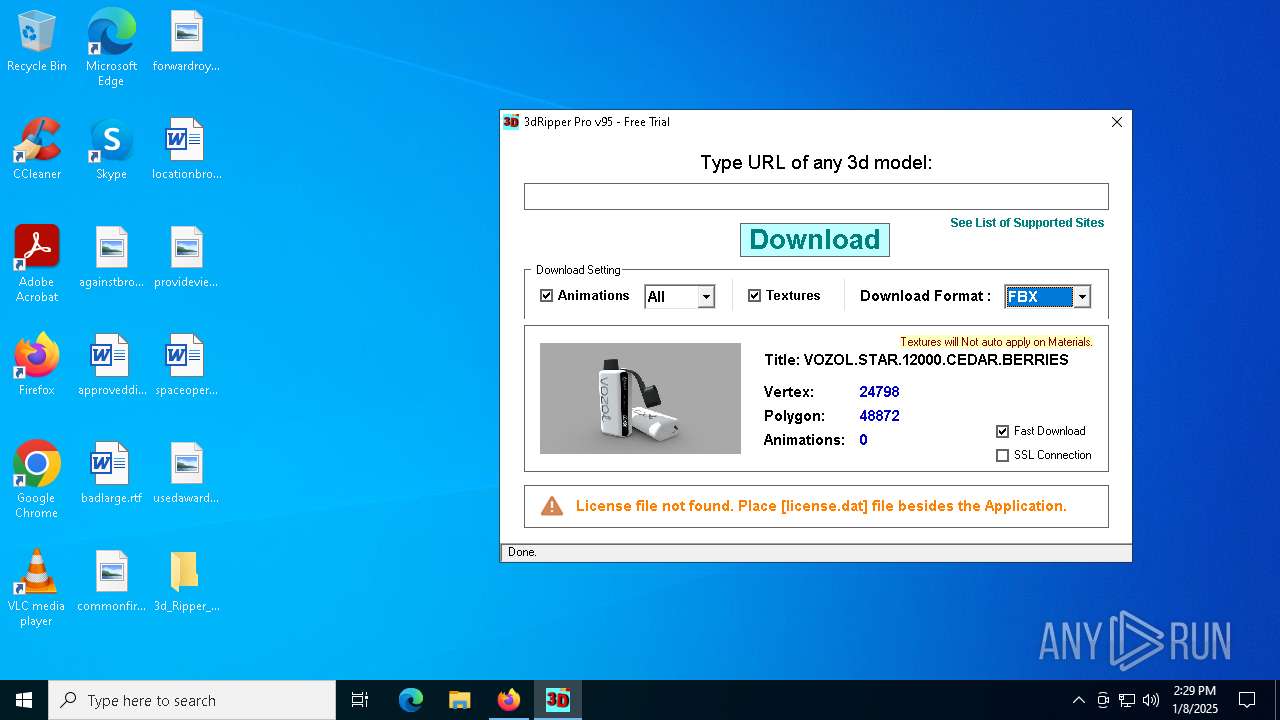This screenshot has width=1280, height=720.
Task: Select the commonfir image file icon
Action: 111,581
